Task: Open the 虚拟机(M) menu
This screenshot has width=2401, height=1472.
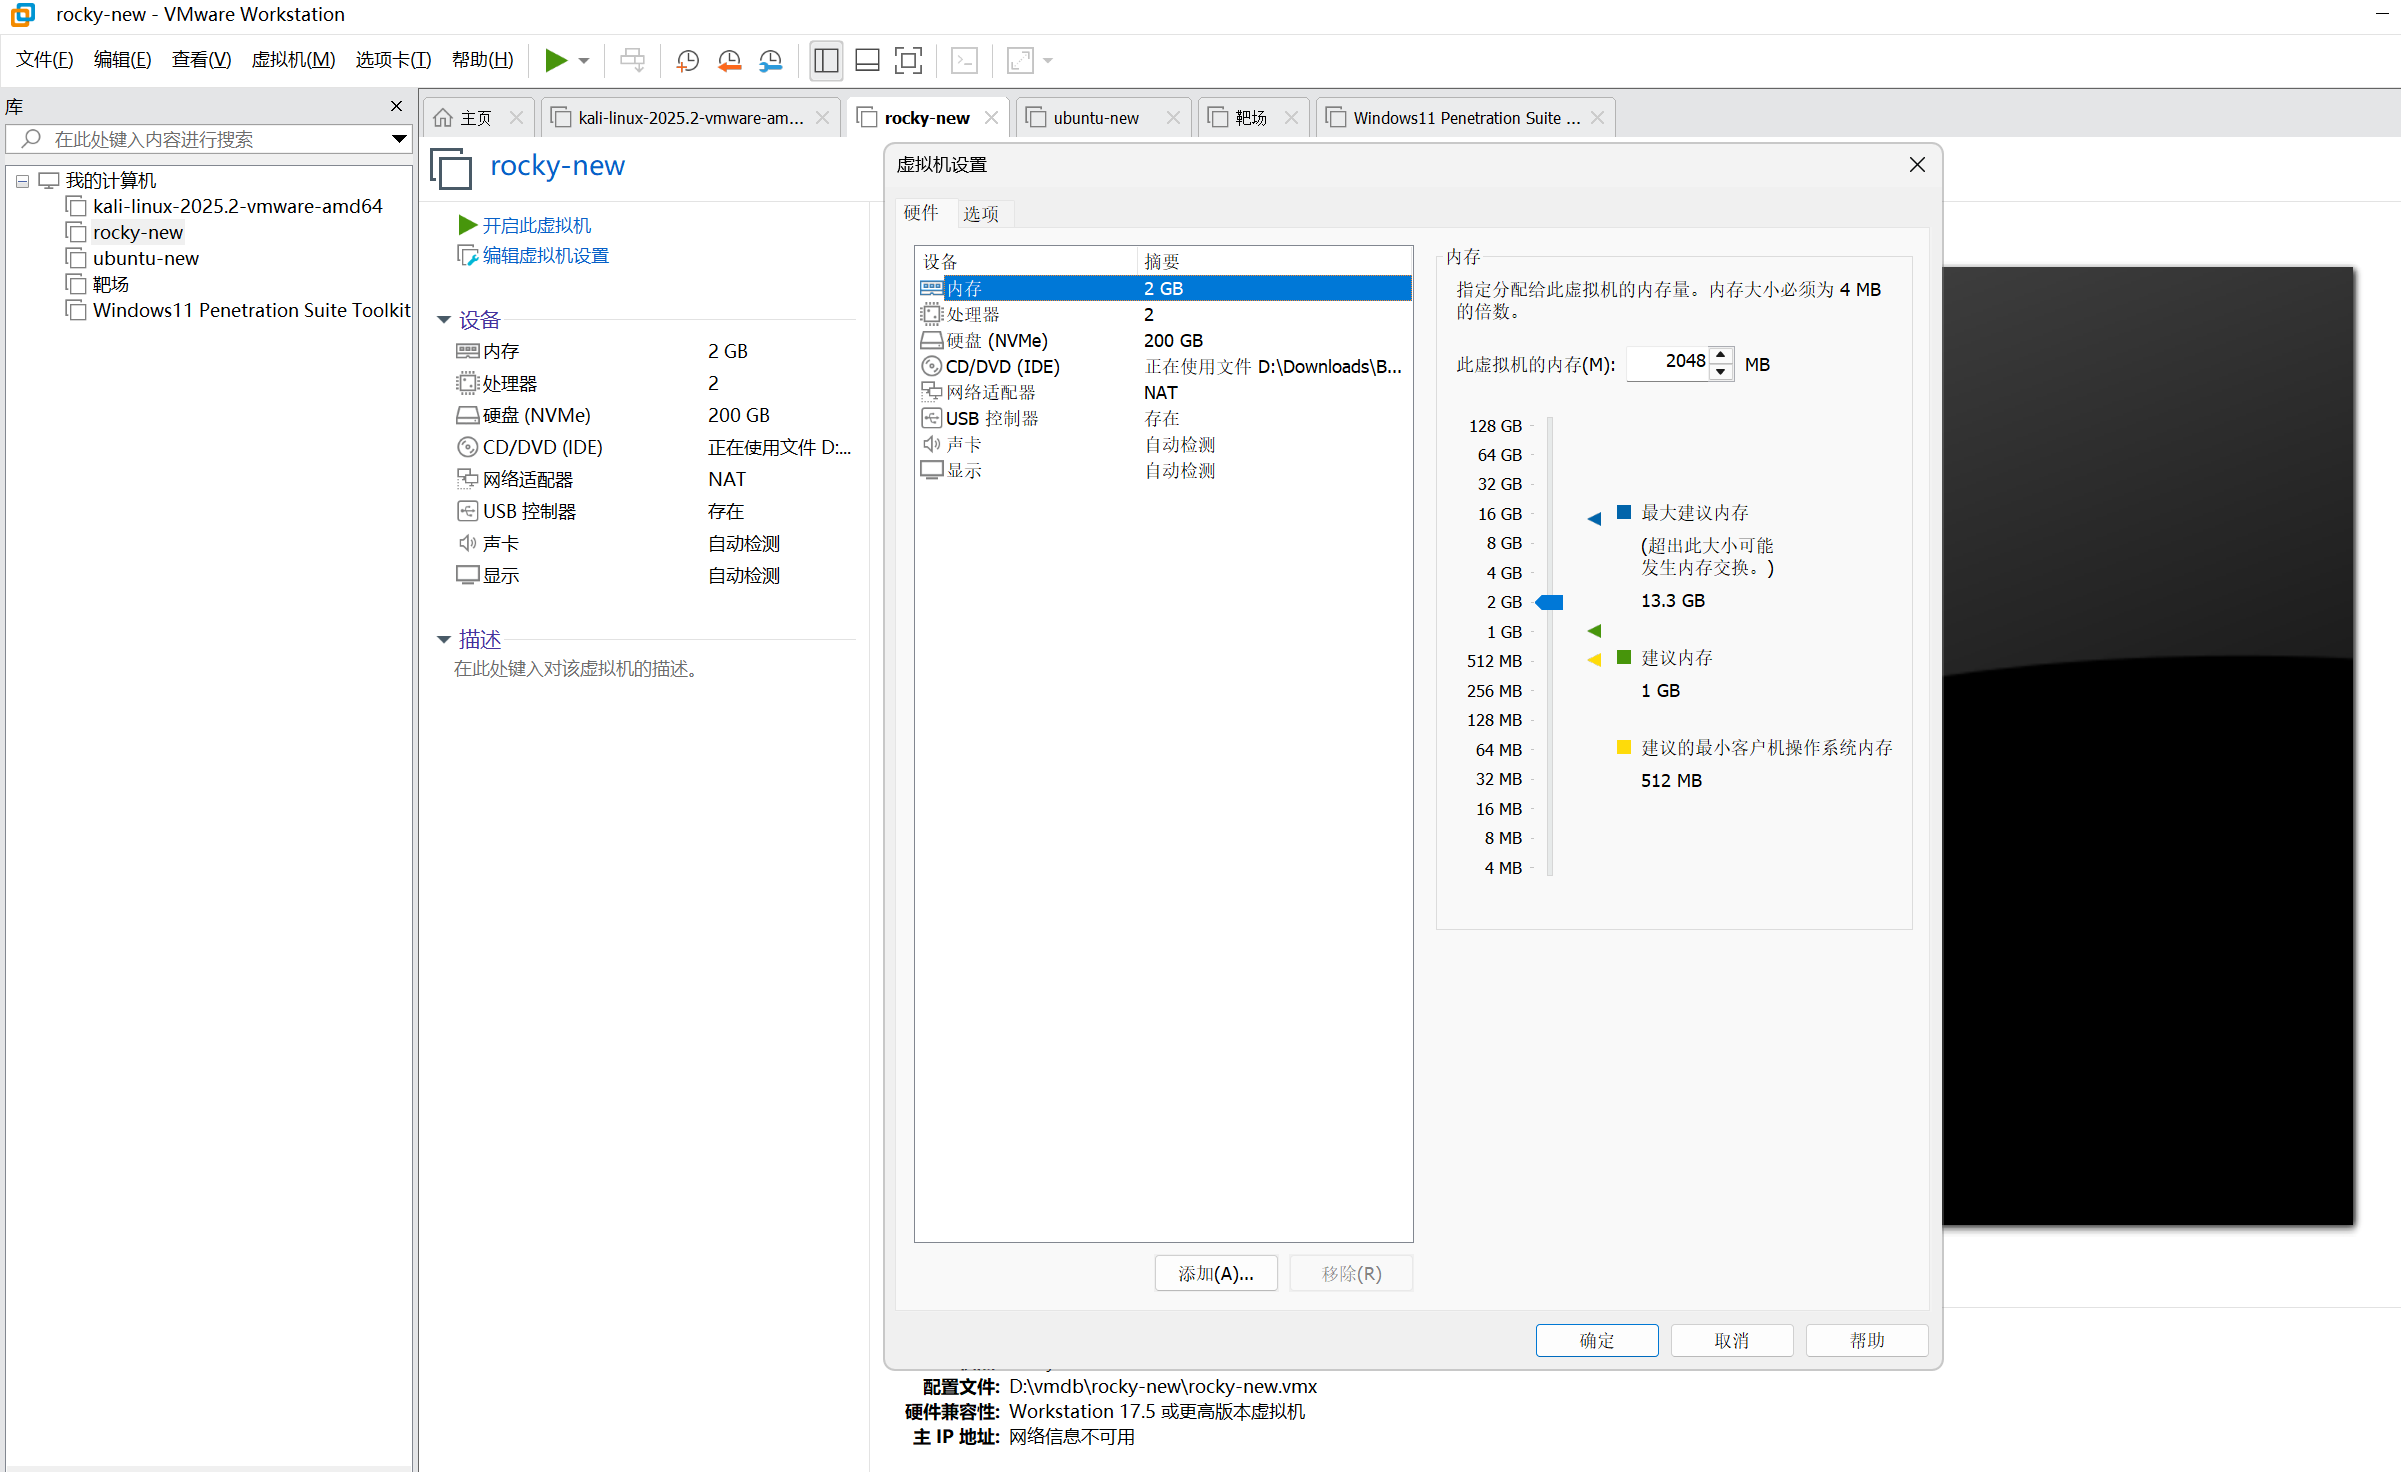Action: tap(293, 60)
